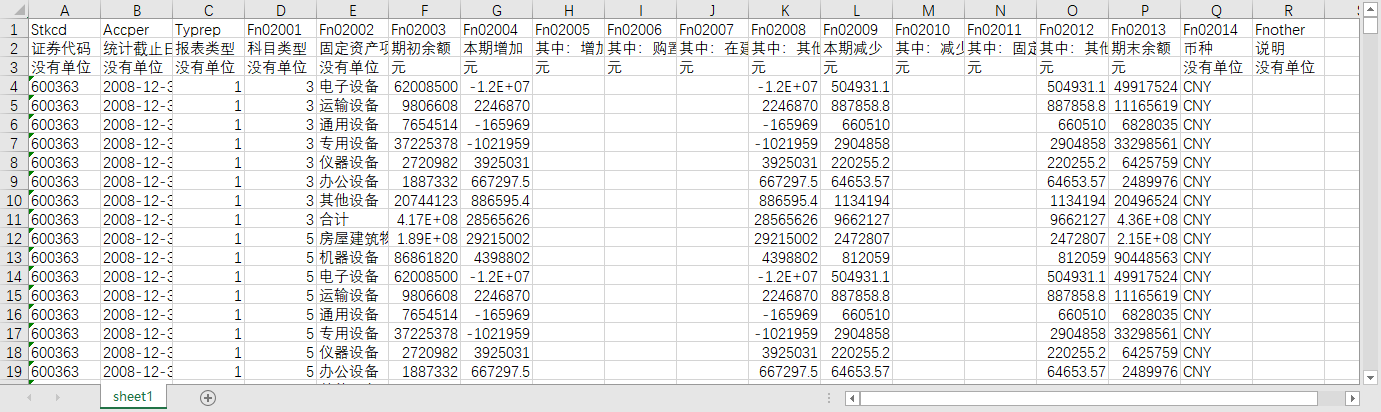Click the horizontal scrollbar left arrow
Image resolution: width=1381 pixels, height=412 pixels.
852,398
